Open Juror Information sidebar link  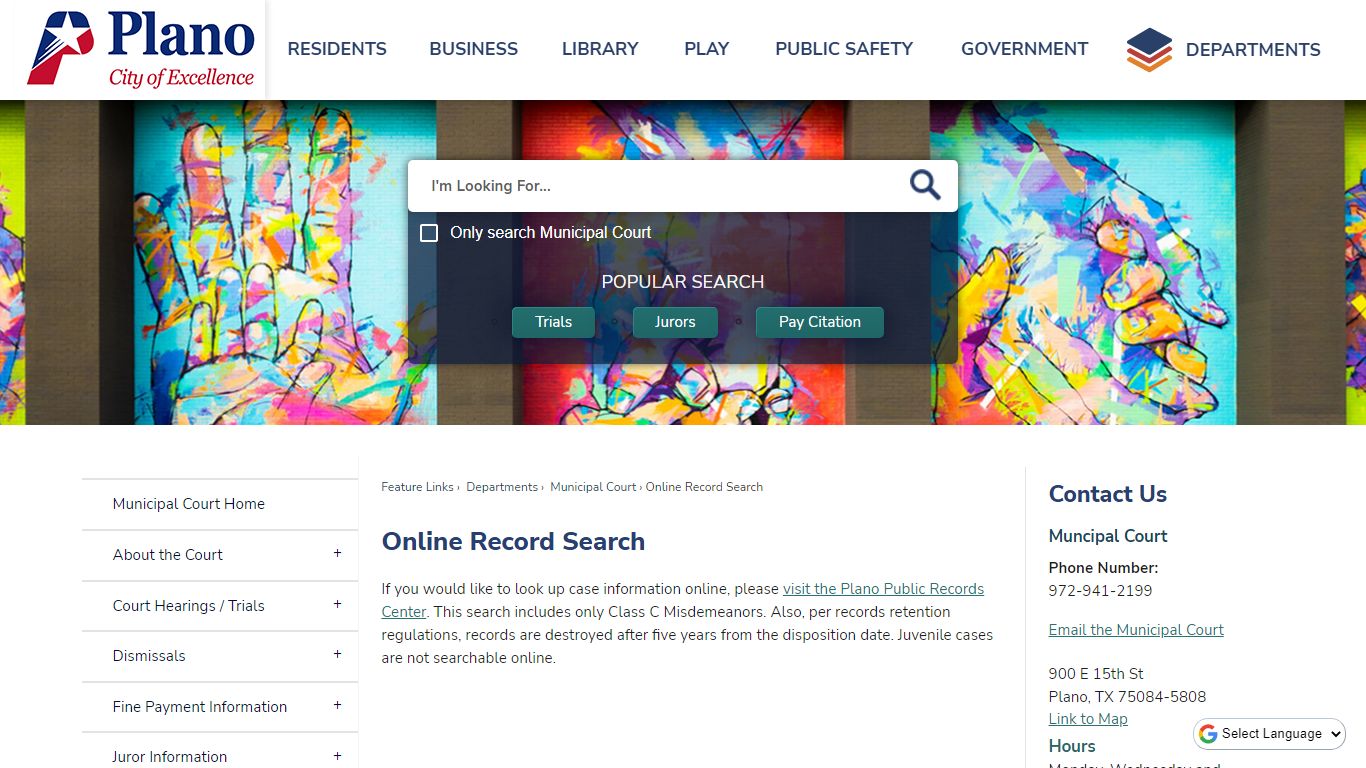coord(170,757)
